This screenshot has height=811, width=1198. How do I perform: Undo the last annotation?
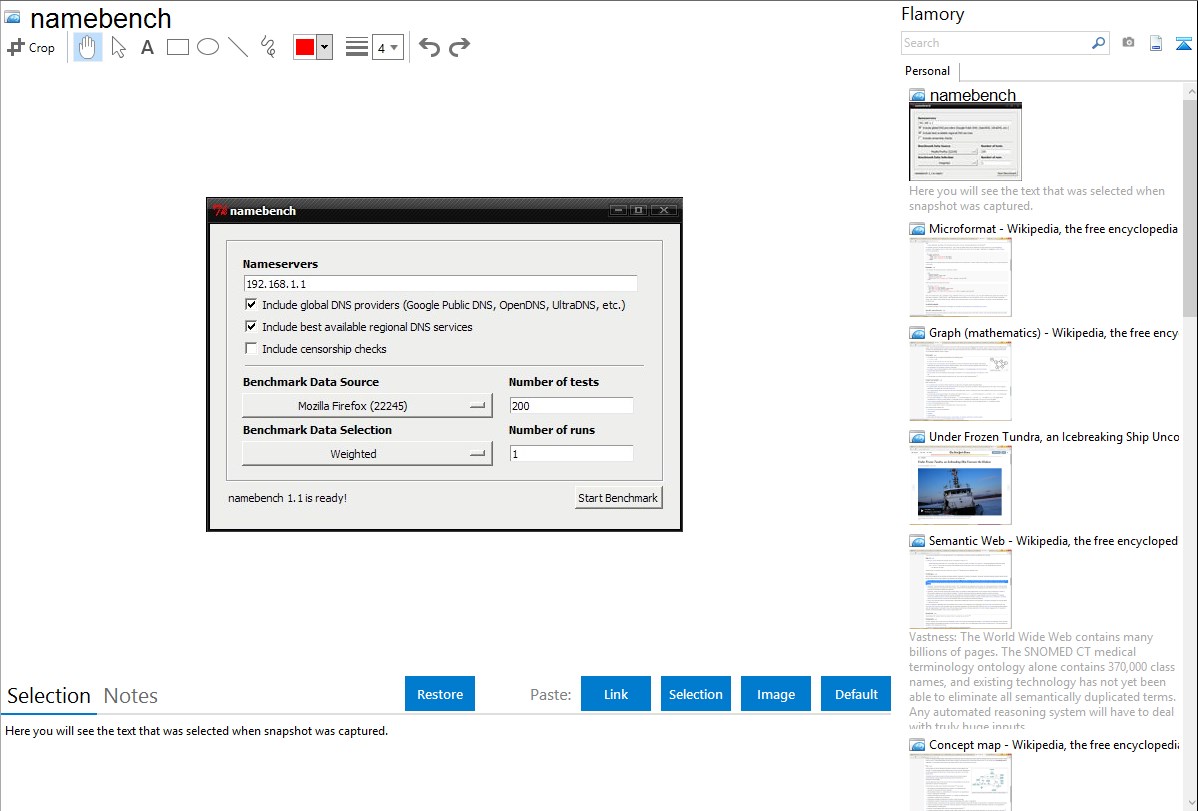429,47
